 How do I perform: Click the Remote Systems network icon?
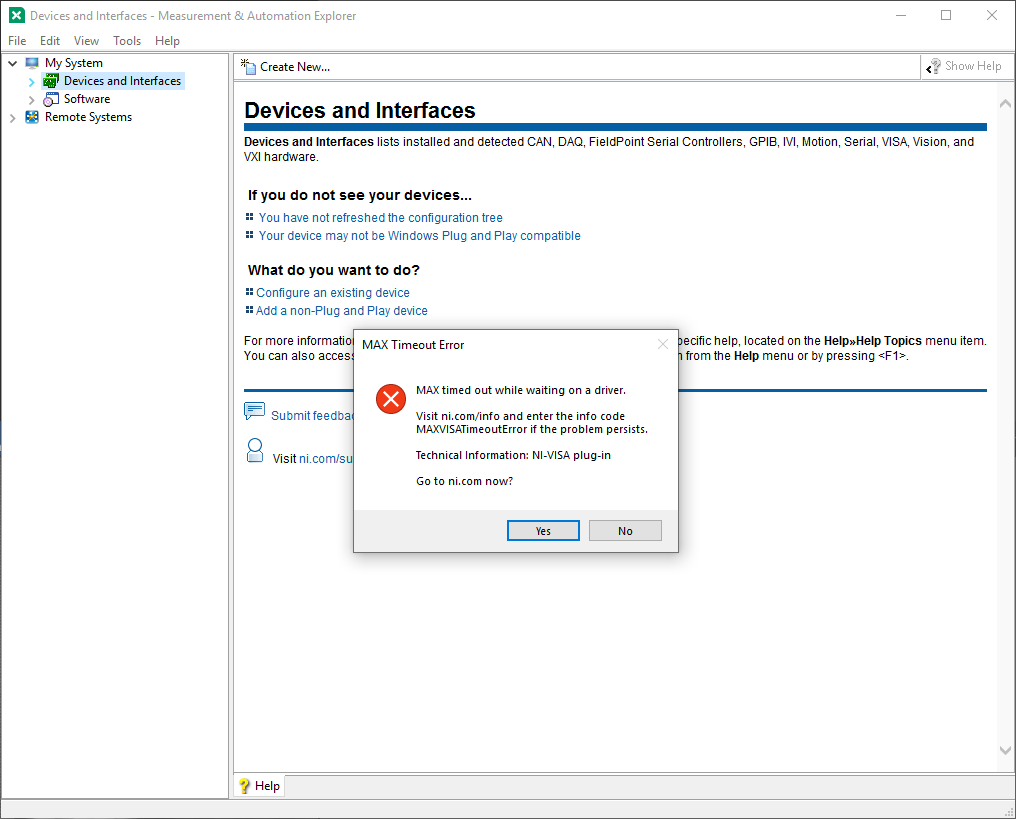pos(32,117)
